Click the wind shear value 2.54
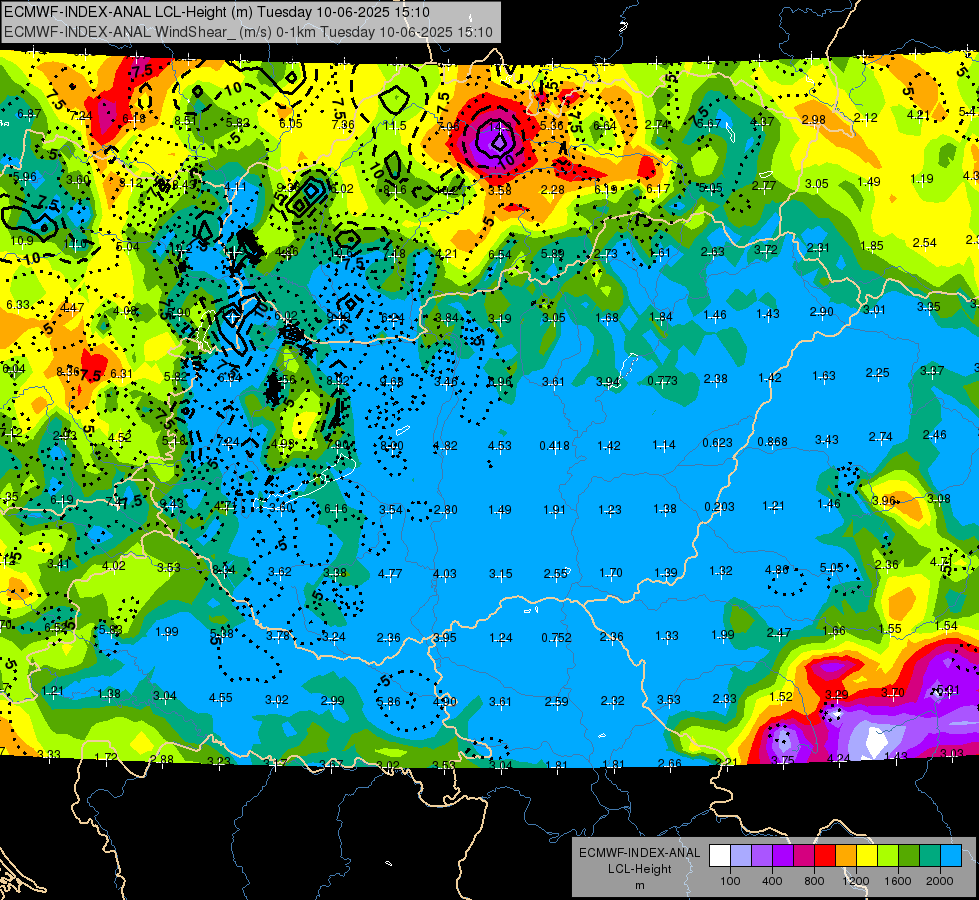 pyautogui.click(x=924, y=242)
